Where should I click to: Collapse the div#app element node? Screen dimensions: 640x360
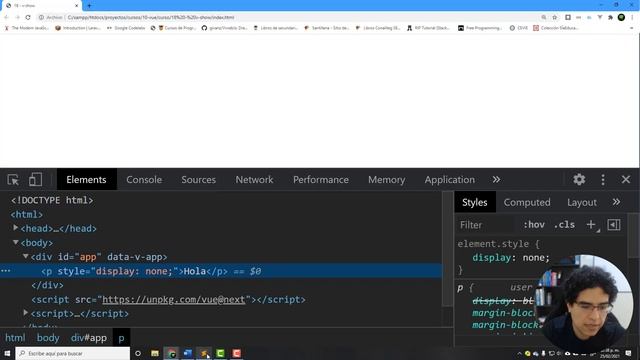pyautogui.click(x=26, y=256)
